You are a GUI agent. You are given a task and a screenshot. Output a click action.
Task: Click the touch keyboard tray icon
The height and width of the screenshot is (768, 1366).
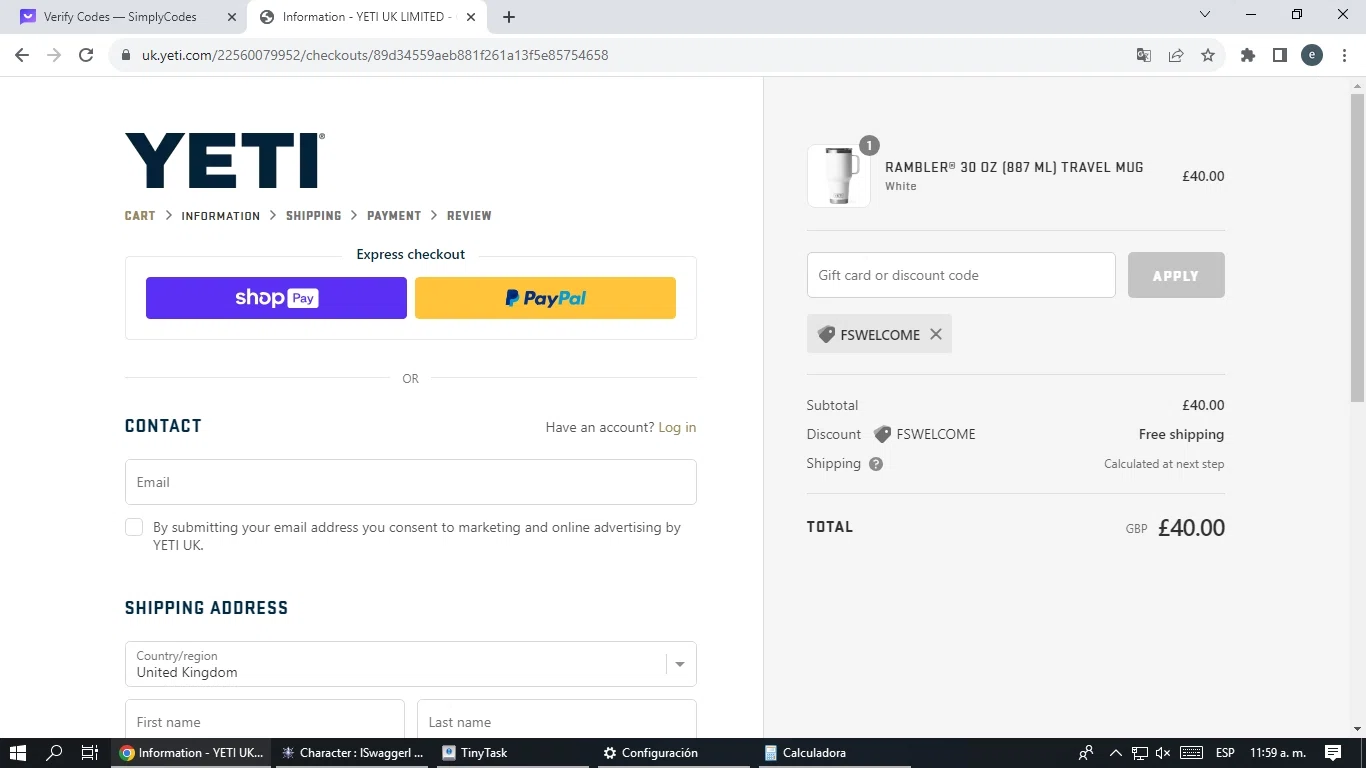(1191, 753)
